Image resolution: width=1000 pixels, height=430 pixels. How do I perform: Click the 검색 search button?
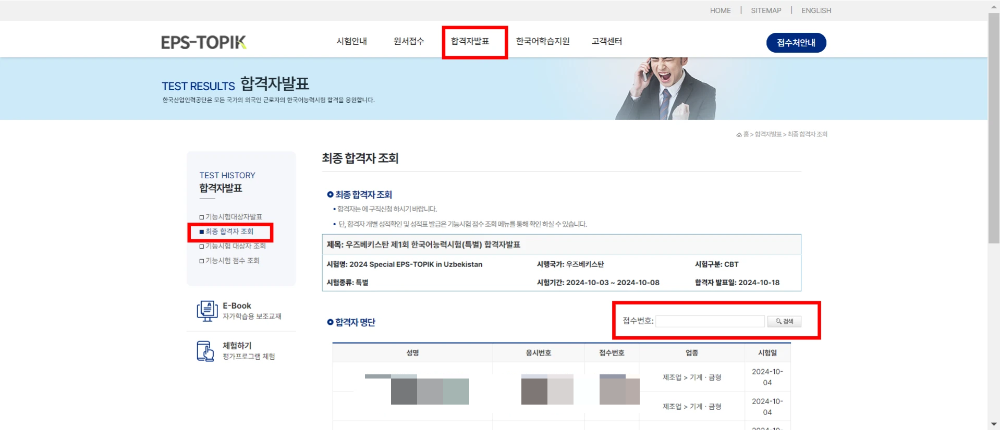coord(784,322)
